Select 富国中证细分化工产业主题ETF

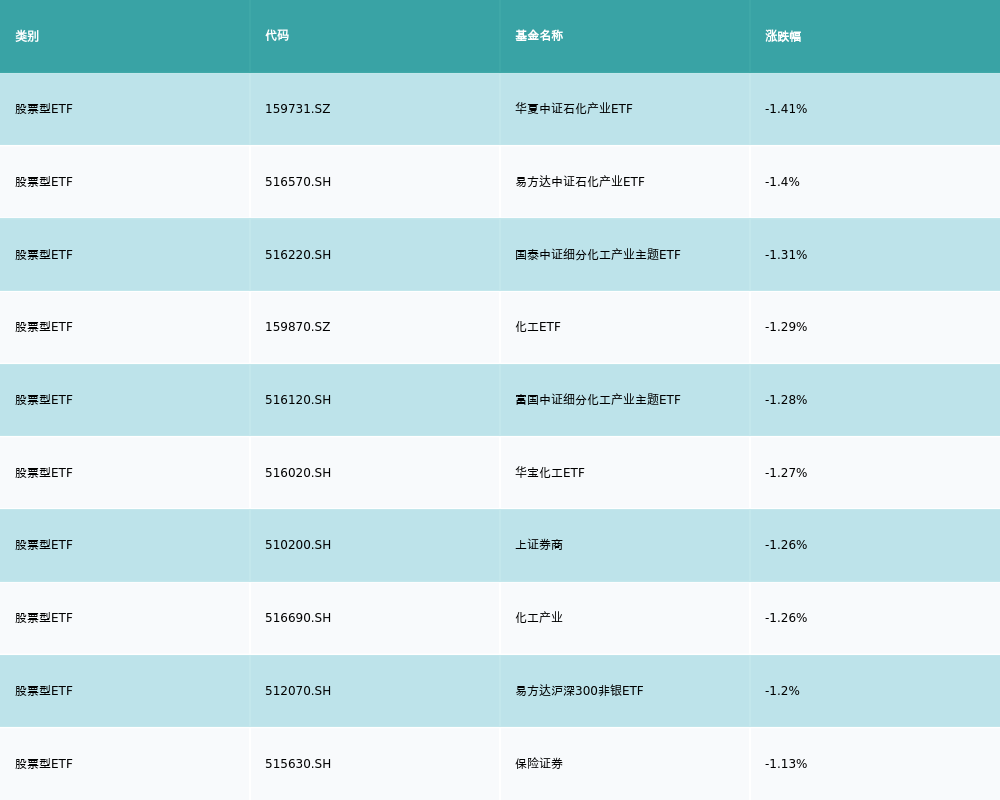[x=597, y=400]
